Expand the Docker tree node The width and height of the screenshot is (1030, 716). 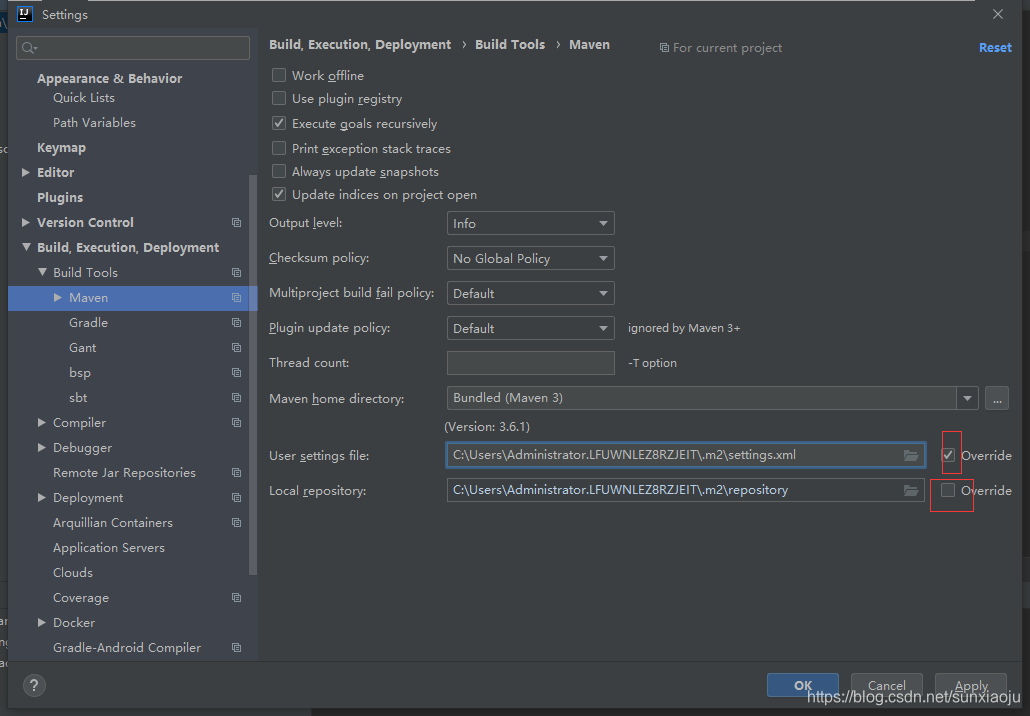(42, 622)
